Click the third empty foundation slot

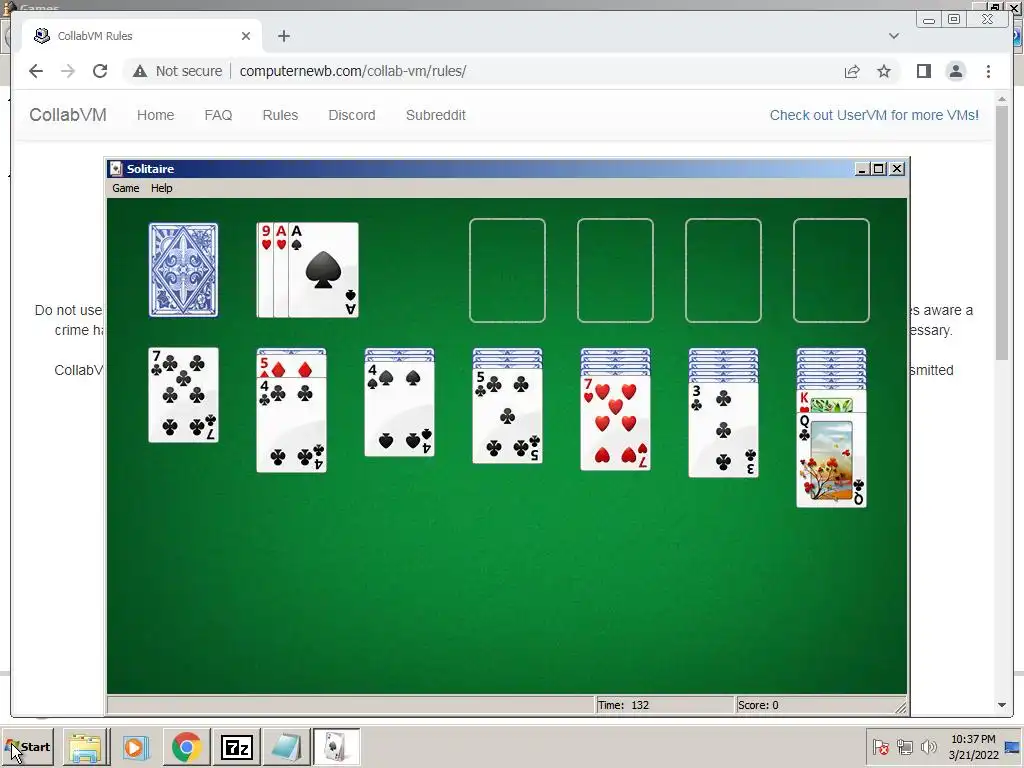tap(723, 270)
